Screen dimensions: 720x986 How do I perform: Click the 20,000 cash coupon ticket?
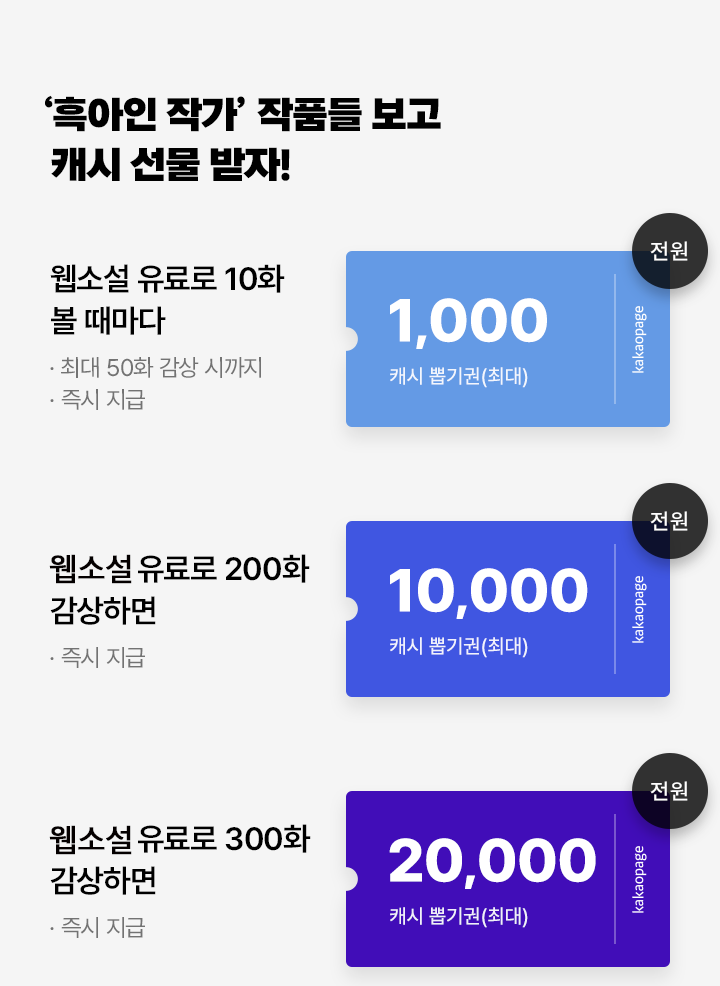508,878
